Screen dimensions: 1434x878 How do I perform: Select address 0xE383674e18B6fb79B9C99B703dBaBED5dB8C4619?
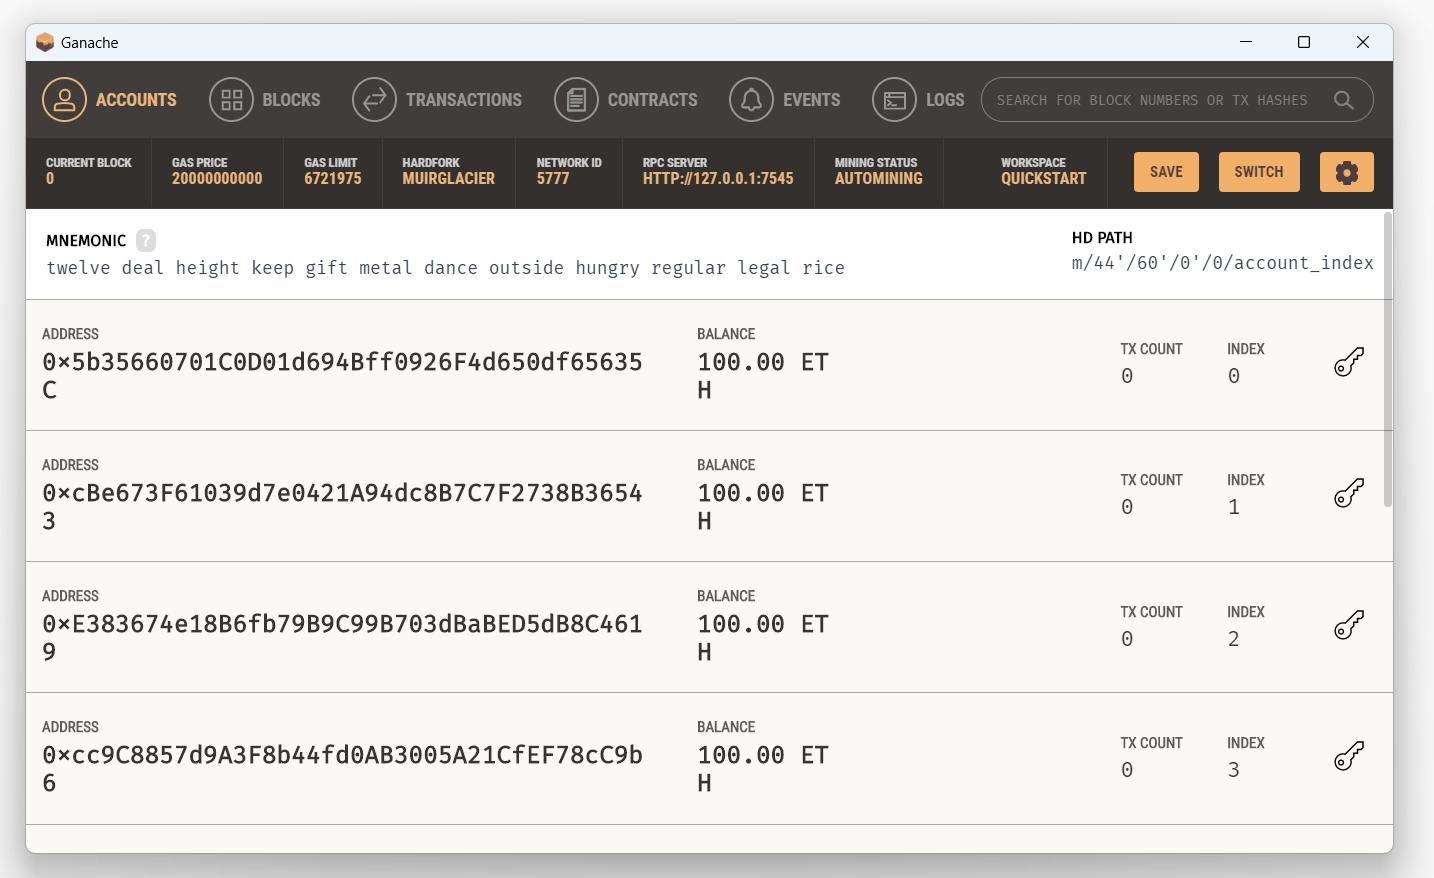[x=342, y=638]
